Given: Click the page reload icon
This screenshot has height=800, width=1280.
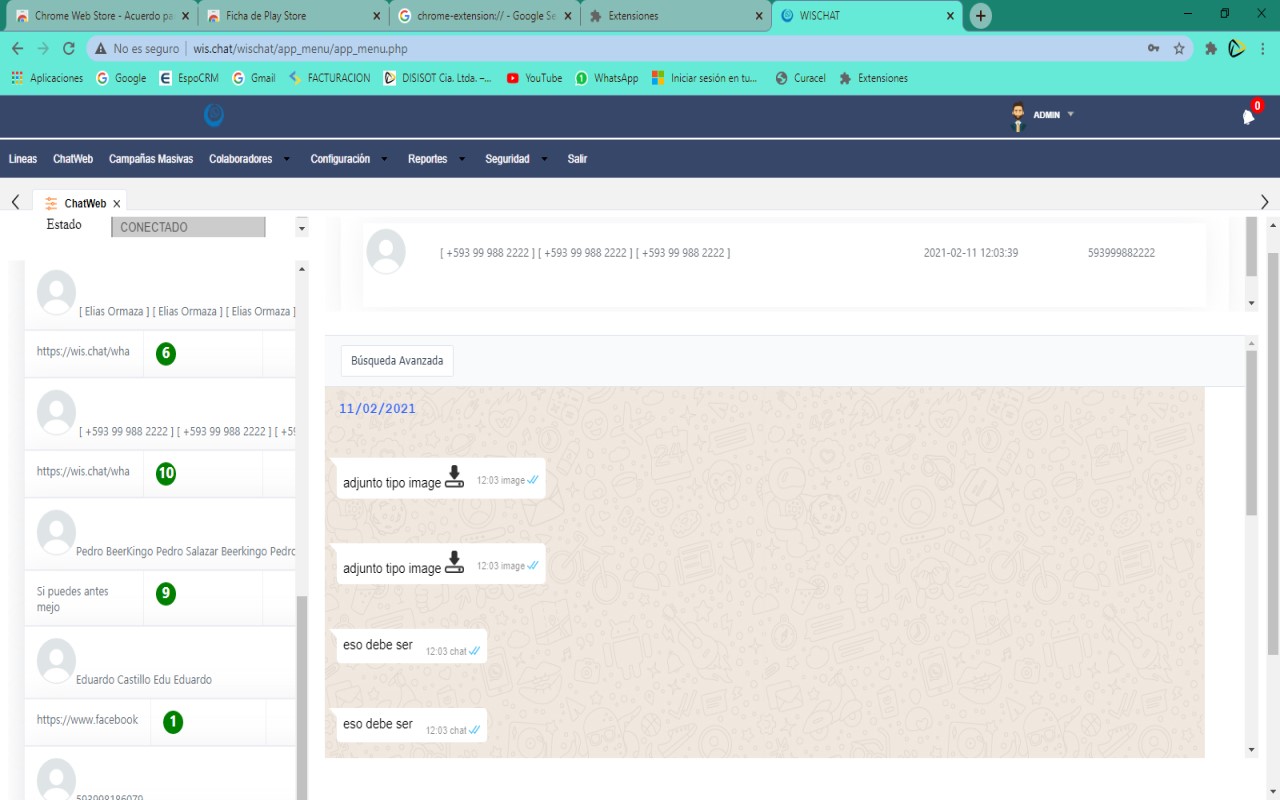Looking at the screenshot, I should [67, 47].
